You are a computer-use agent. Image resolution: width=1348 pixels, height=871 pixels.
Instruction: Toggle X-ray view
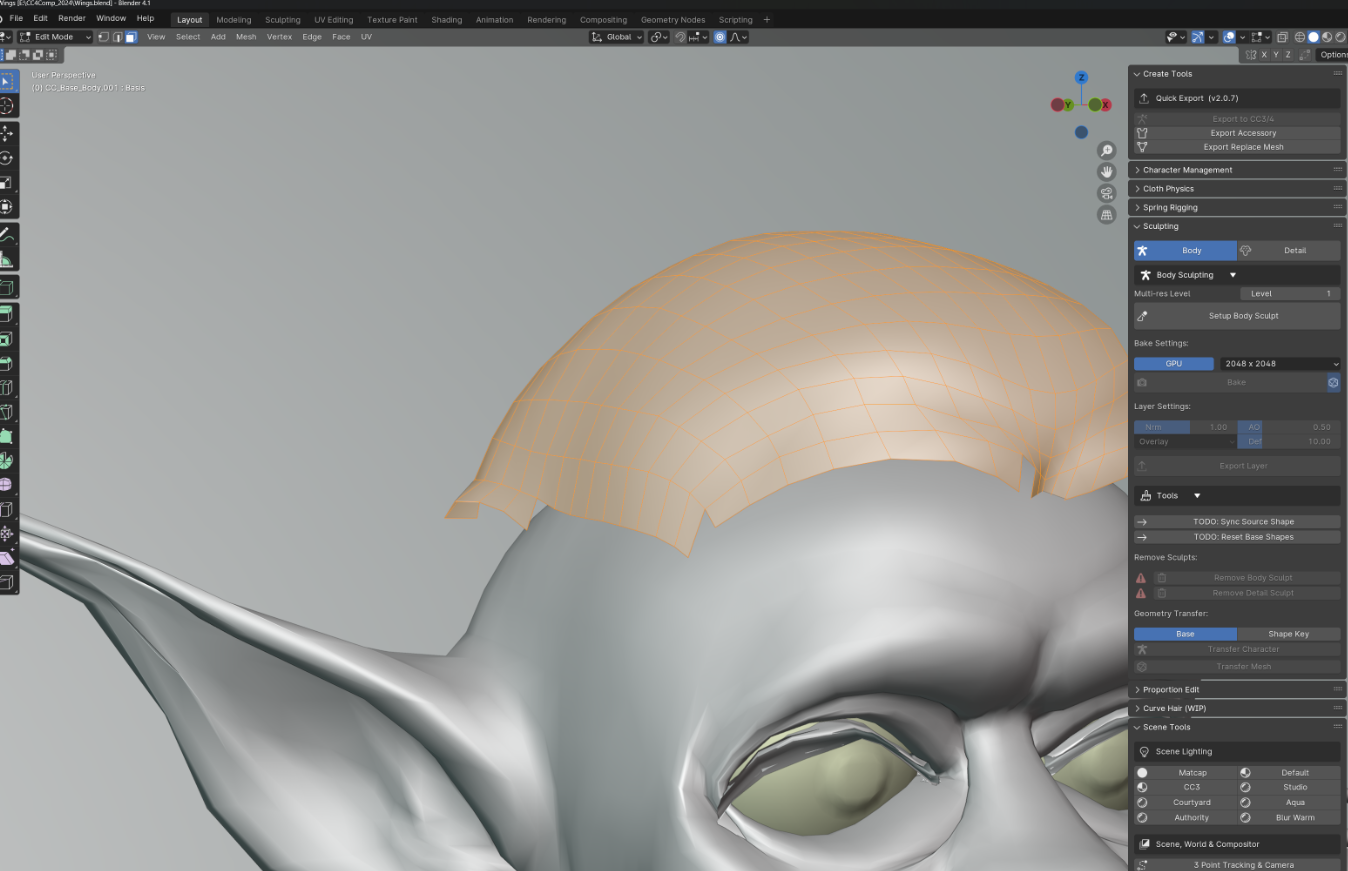(1282, 37)
